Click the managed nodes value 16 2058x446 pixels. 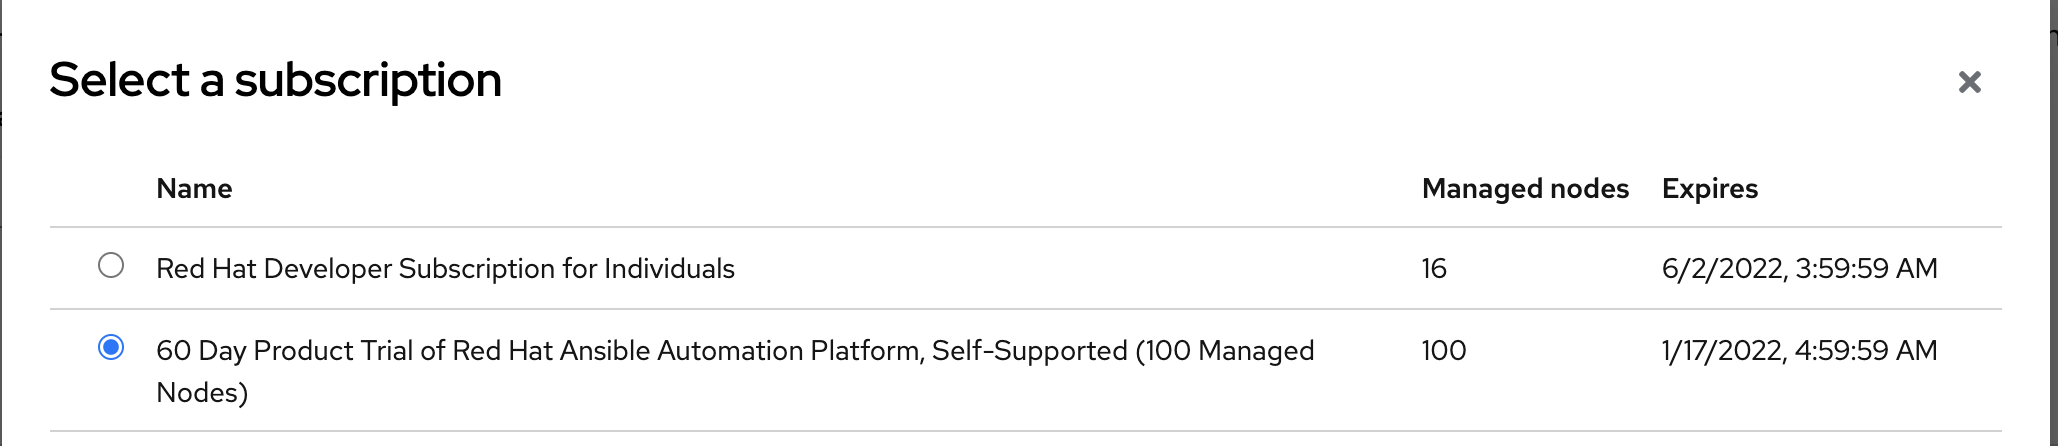[1434, 269]
